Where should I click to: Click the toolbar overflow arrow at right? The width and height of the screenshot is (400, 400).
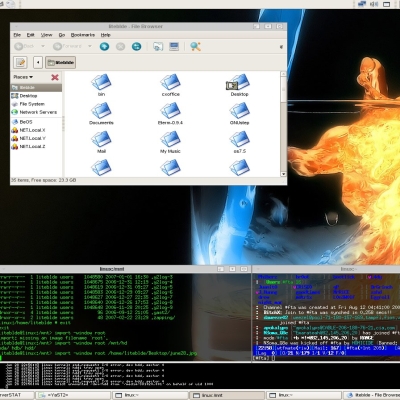[281, 47]
